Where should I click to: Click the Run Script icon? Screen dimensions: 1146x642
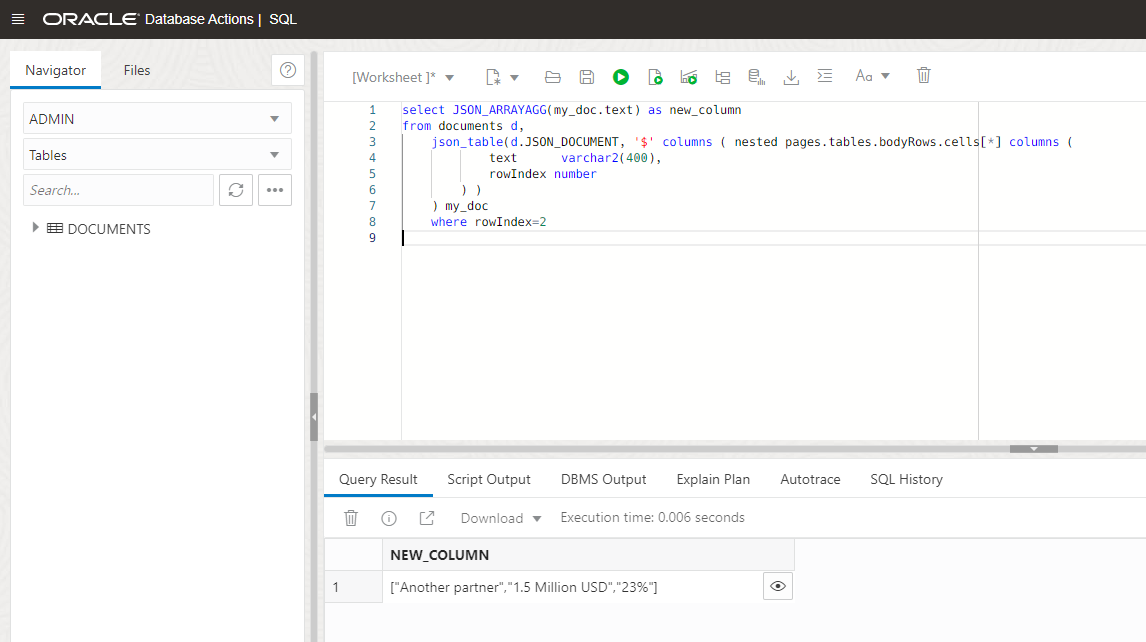click(x=655, y=77)
